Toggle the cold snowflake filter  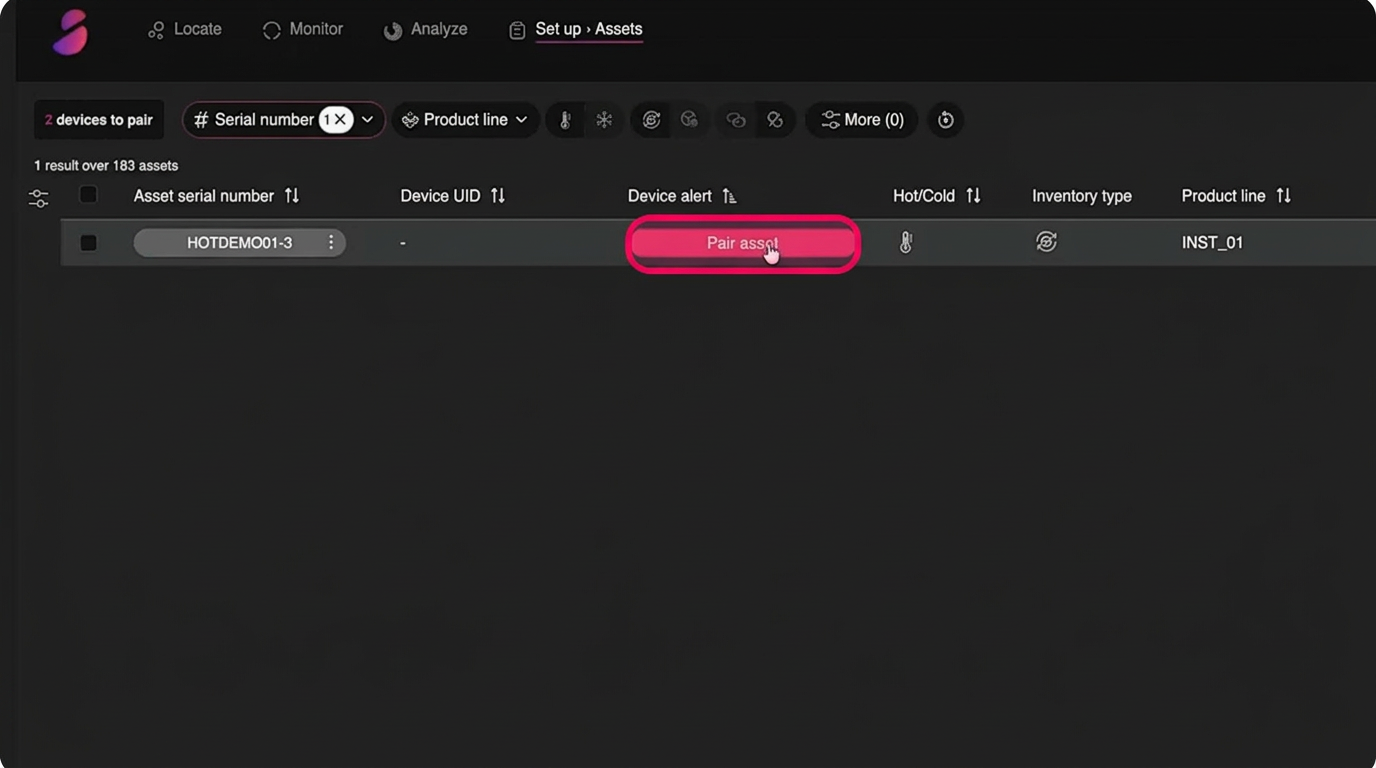click(604, 120)
